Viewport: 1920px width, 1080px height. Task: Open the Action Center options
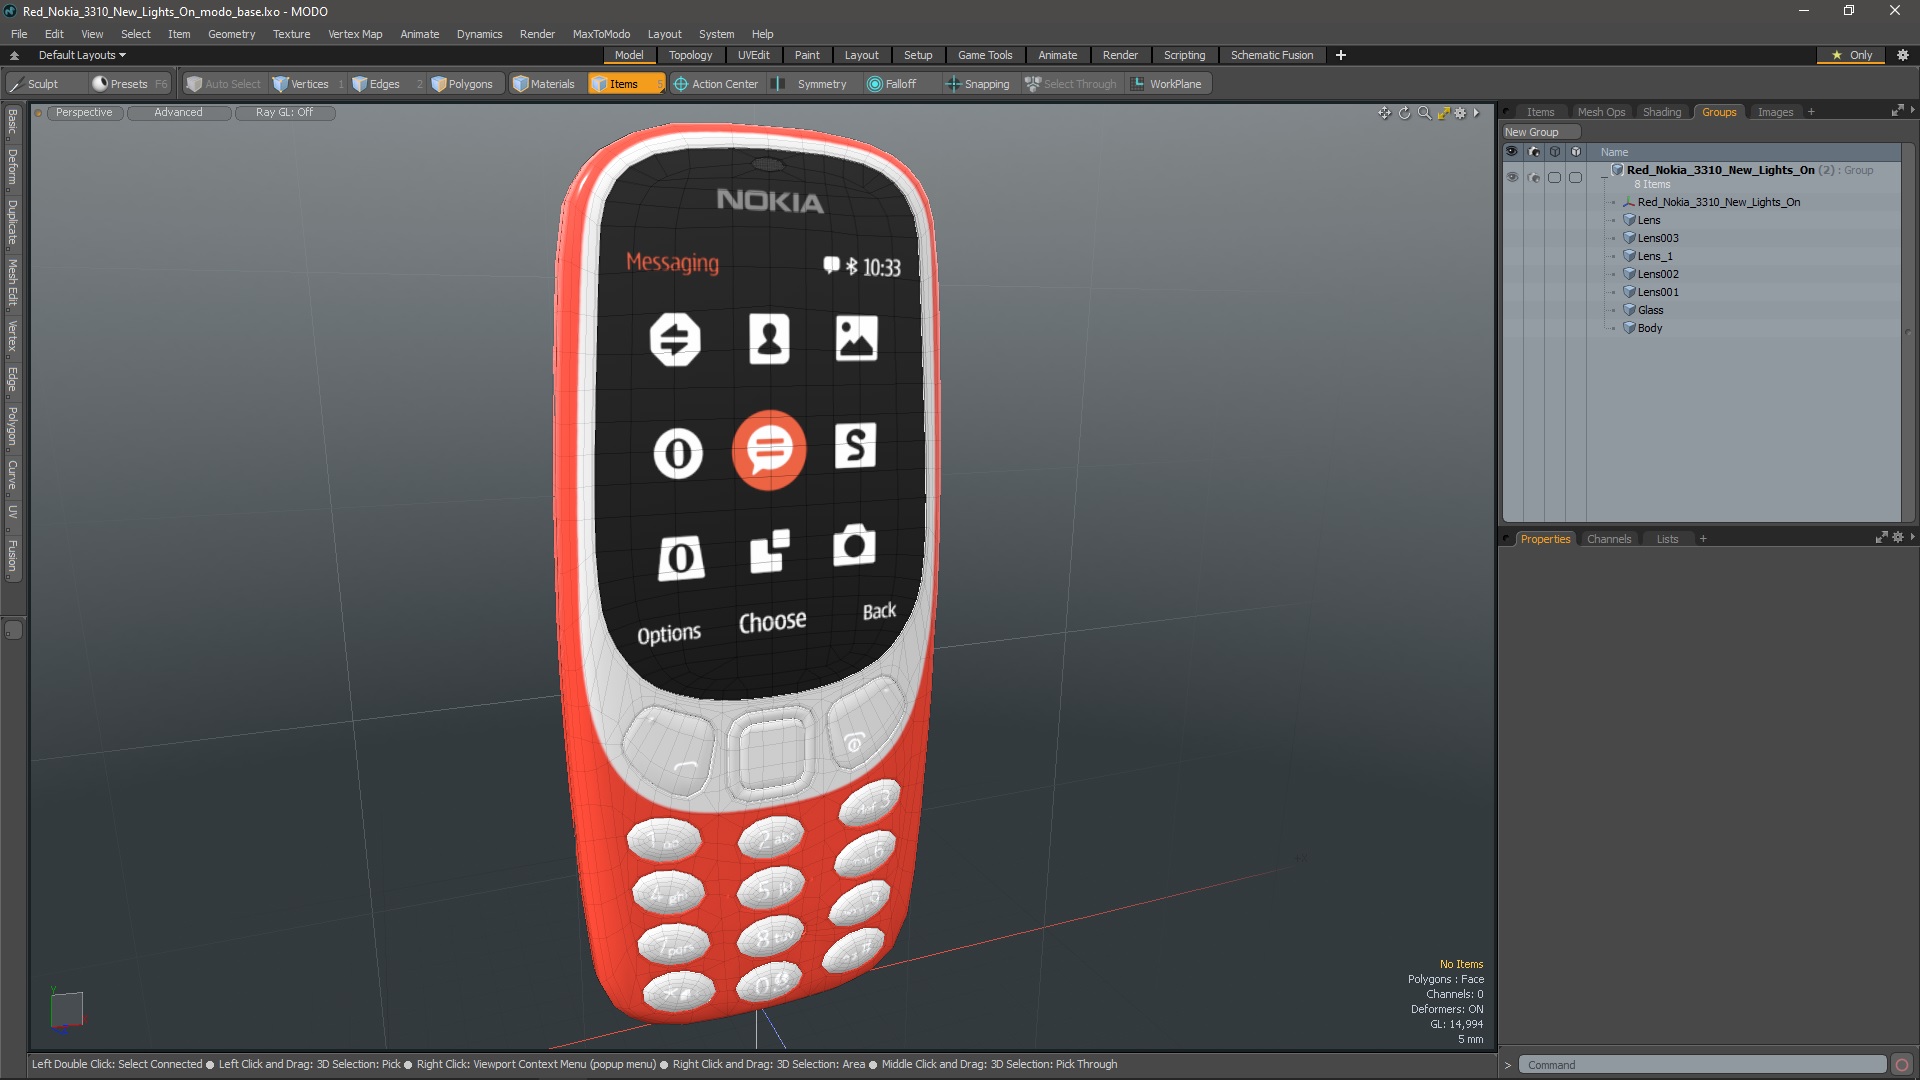tap(716, 84)
